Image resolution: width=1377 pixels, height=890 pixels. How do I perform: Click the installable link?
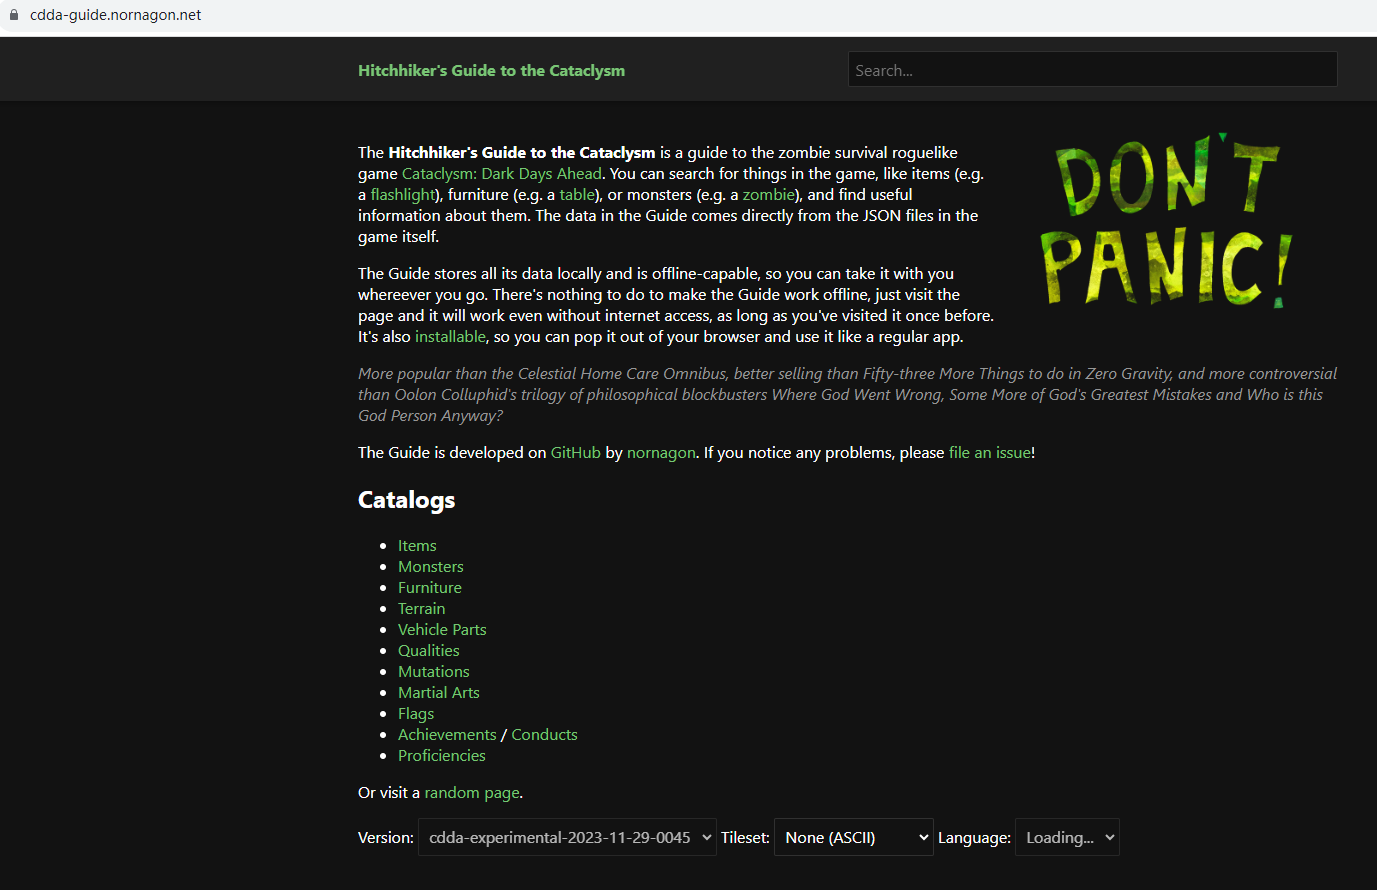[450, 337]
